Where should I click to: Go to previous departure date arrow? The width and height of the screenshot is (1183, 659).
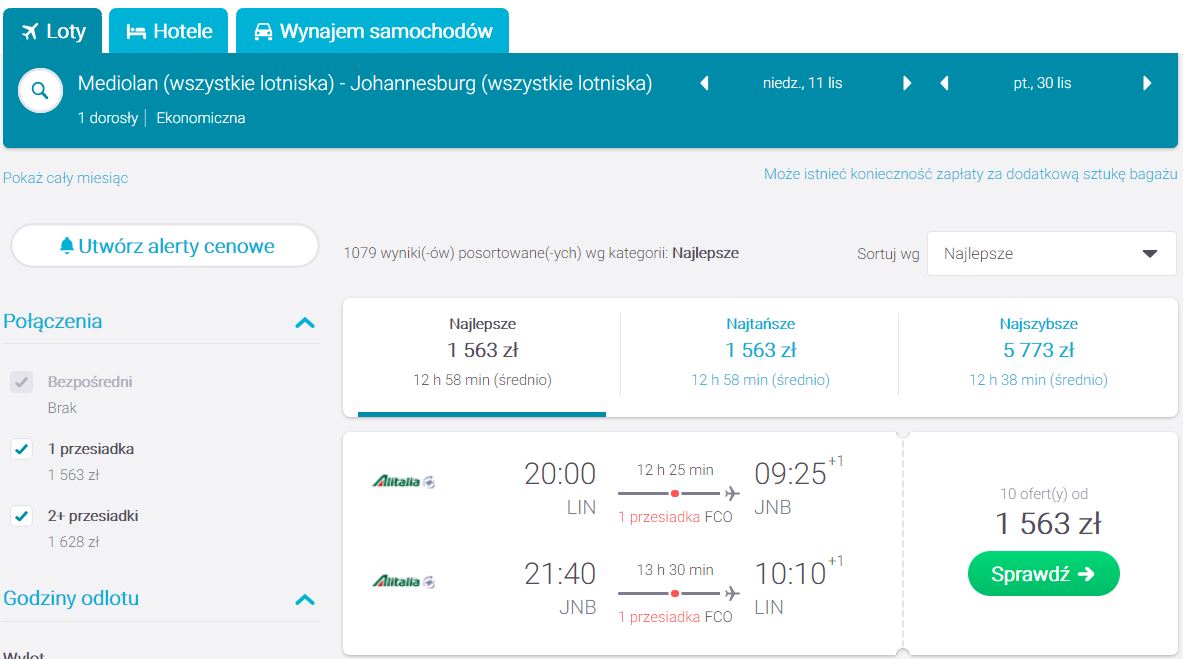pos(705,83)
